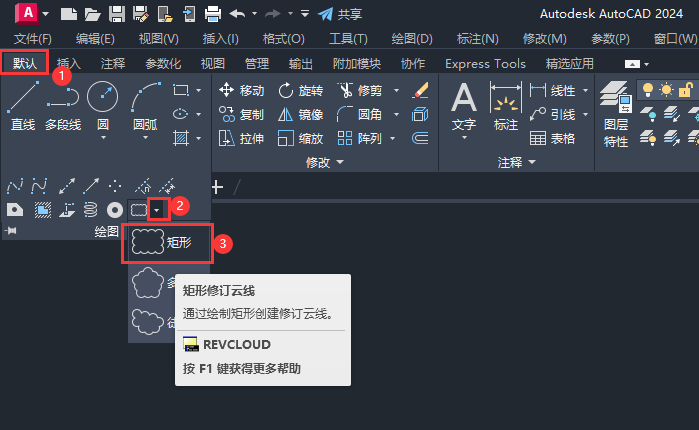The height and width of the screenshot is (430, 699).
Task: Click the make object's layer current icon
Action: (x=671, y=114)
